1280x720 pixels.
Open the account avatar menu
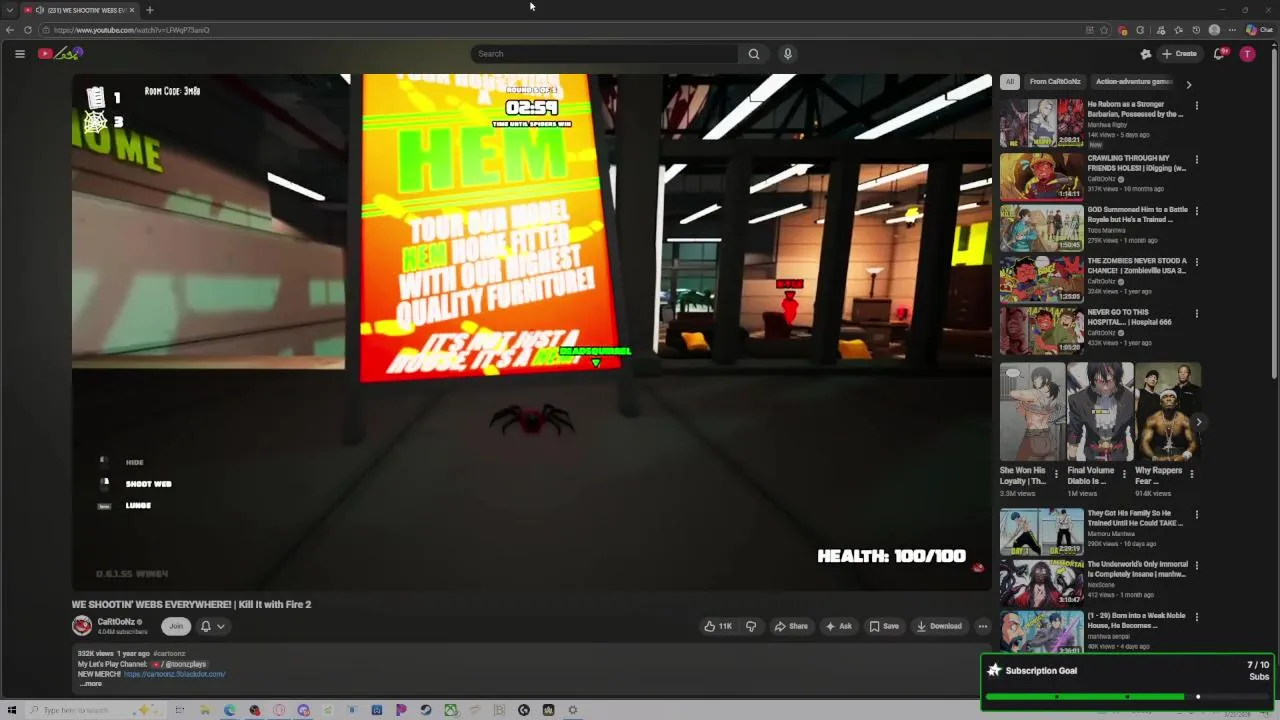1247,54
